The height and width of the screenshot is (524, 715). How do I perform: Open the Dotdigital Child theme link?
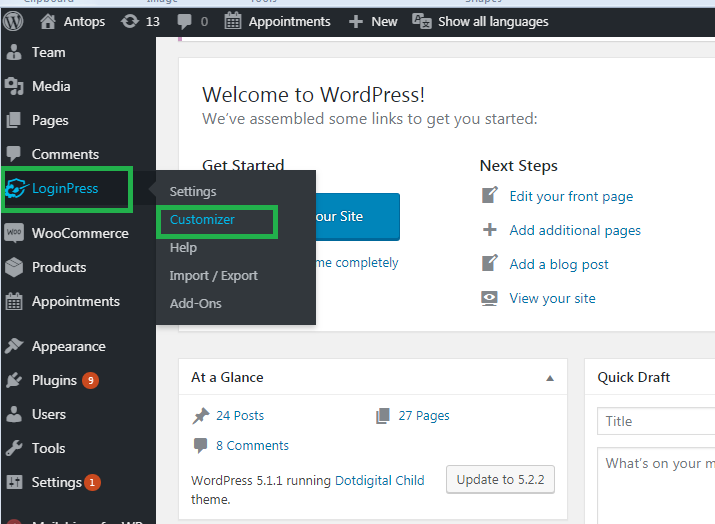click(x=379, y=480)
